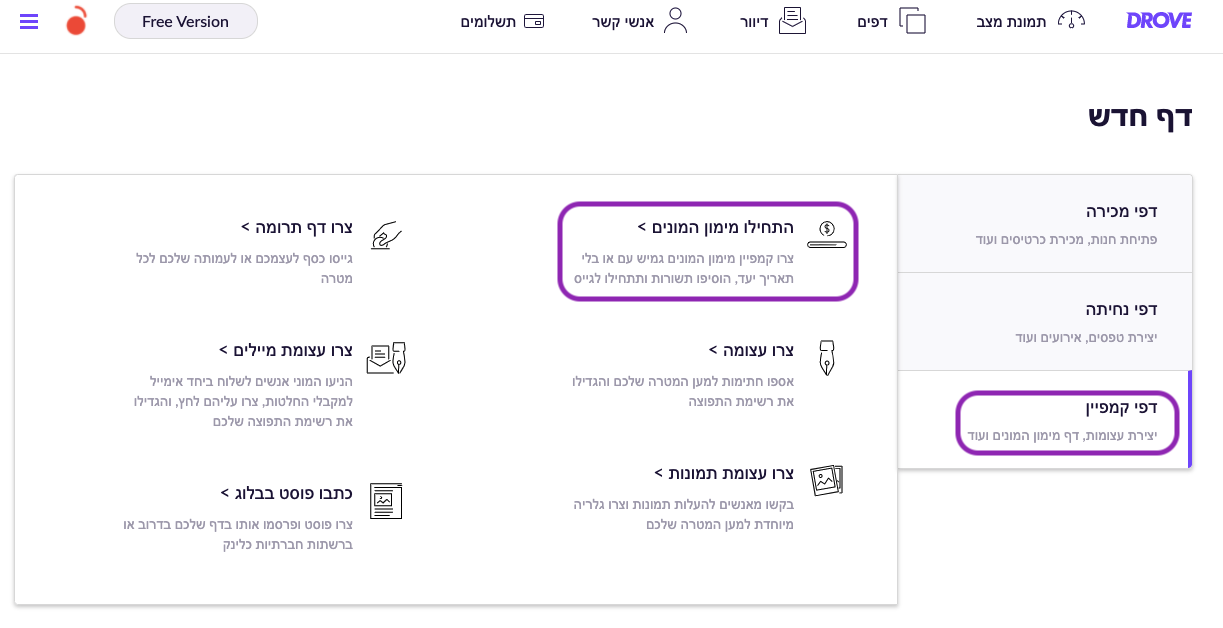Click the התחילו מימון המונים link

pos(716,228)
